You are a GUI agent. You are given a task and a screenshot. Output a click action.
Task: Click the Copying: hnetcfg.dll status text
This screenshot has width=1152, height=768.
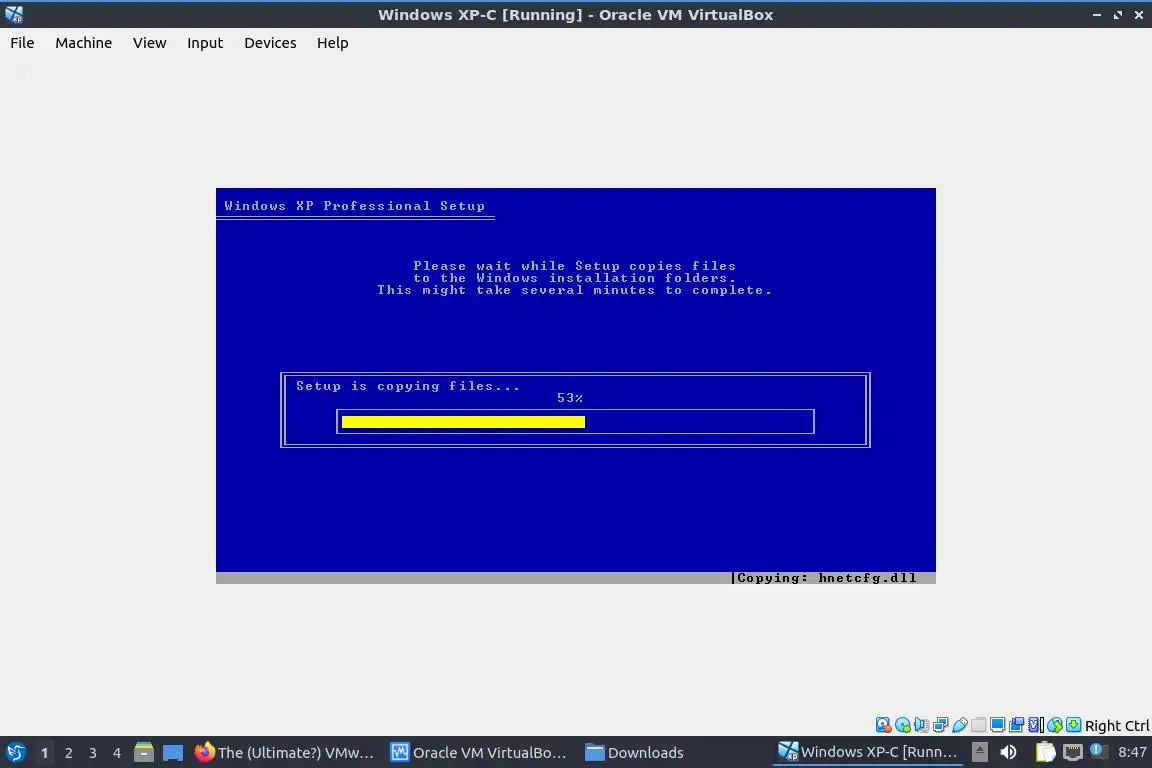tap(827, 578)
